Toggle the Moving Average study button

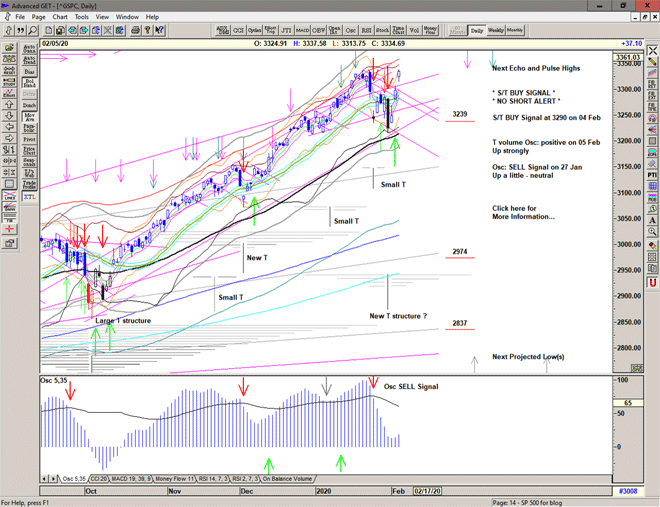point(29,117)
